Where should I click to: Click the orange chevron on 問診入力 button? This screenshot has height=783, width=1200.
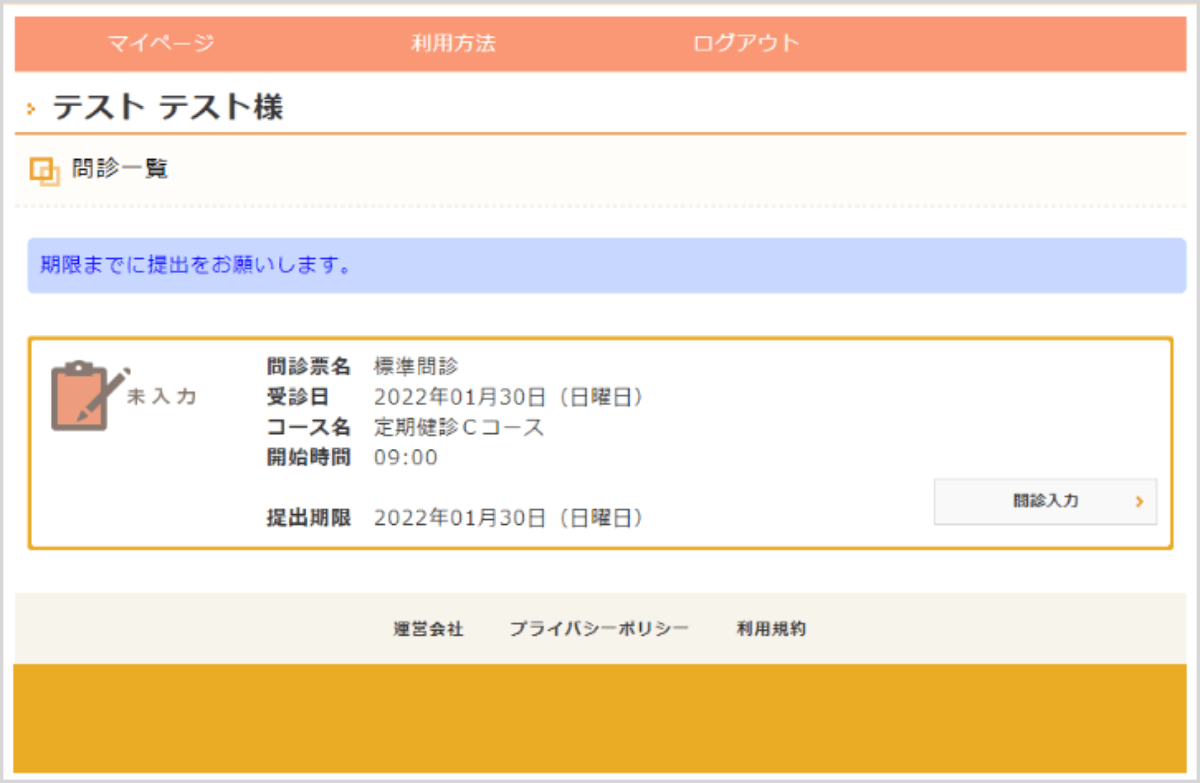pyautogui.click(x=1139, y=501)
